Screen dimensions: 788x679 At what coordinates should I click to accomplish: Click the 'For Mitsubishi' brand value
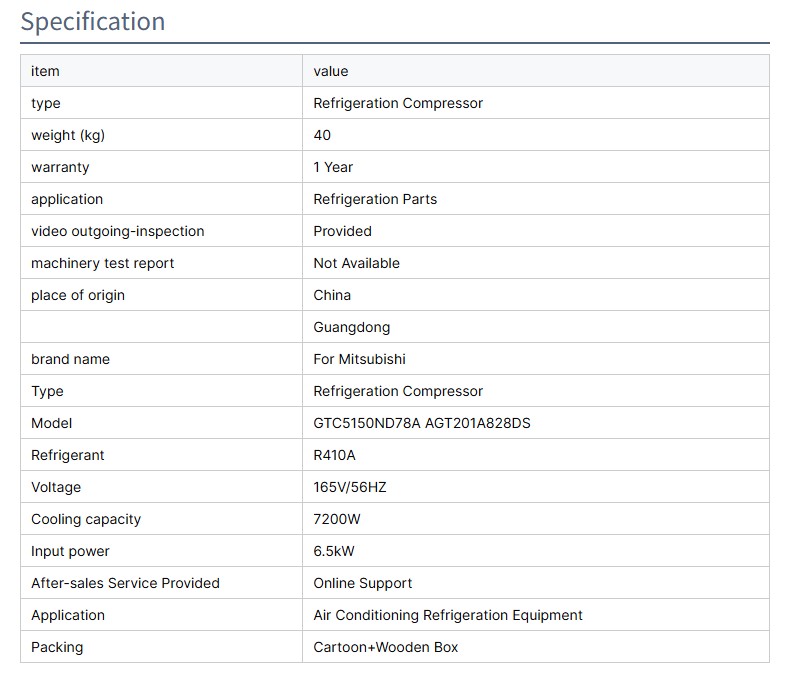click(359, 359)
